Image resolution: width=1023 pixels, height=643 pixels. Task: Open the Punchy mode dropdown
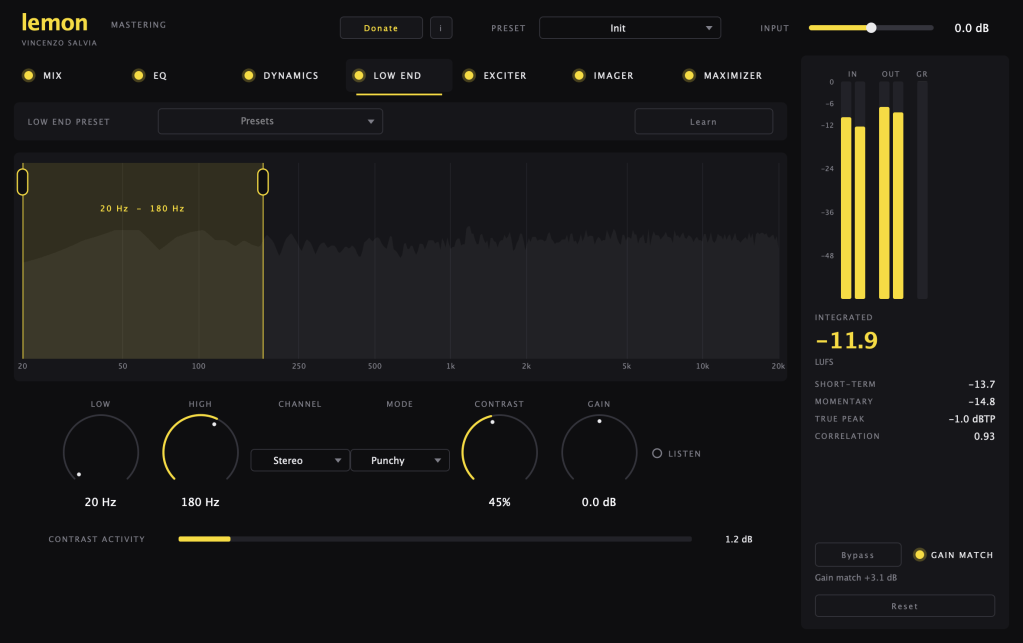[x=400, y=460]
